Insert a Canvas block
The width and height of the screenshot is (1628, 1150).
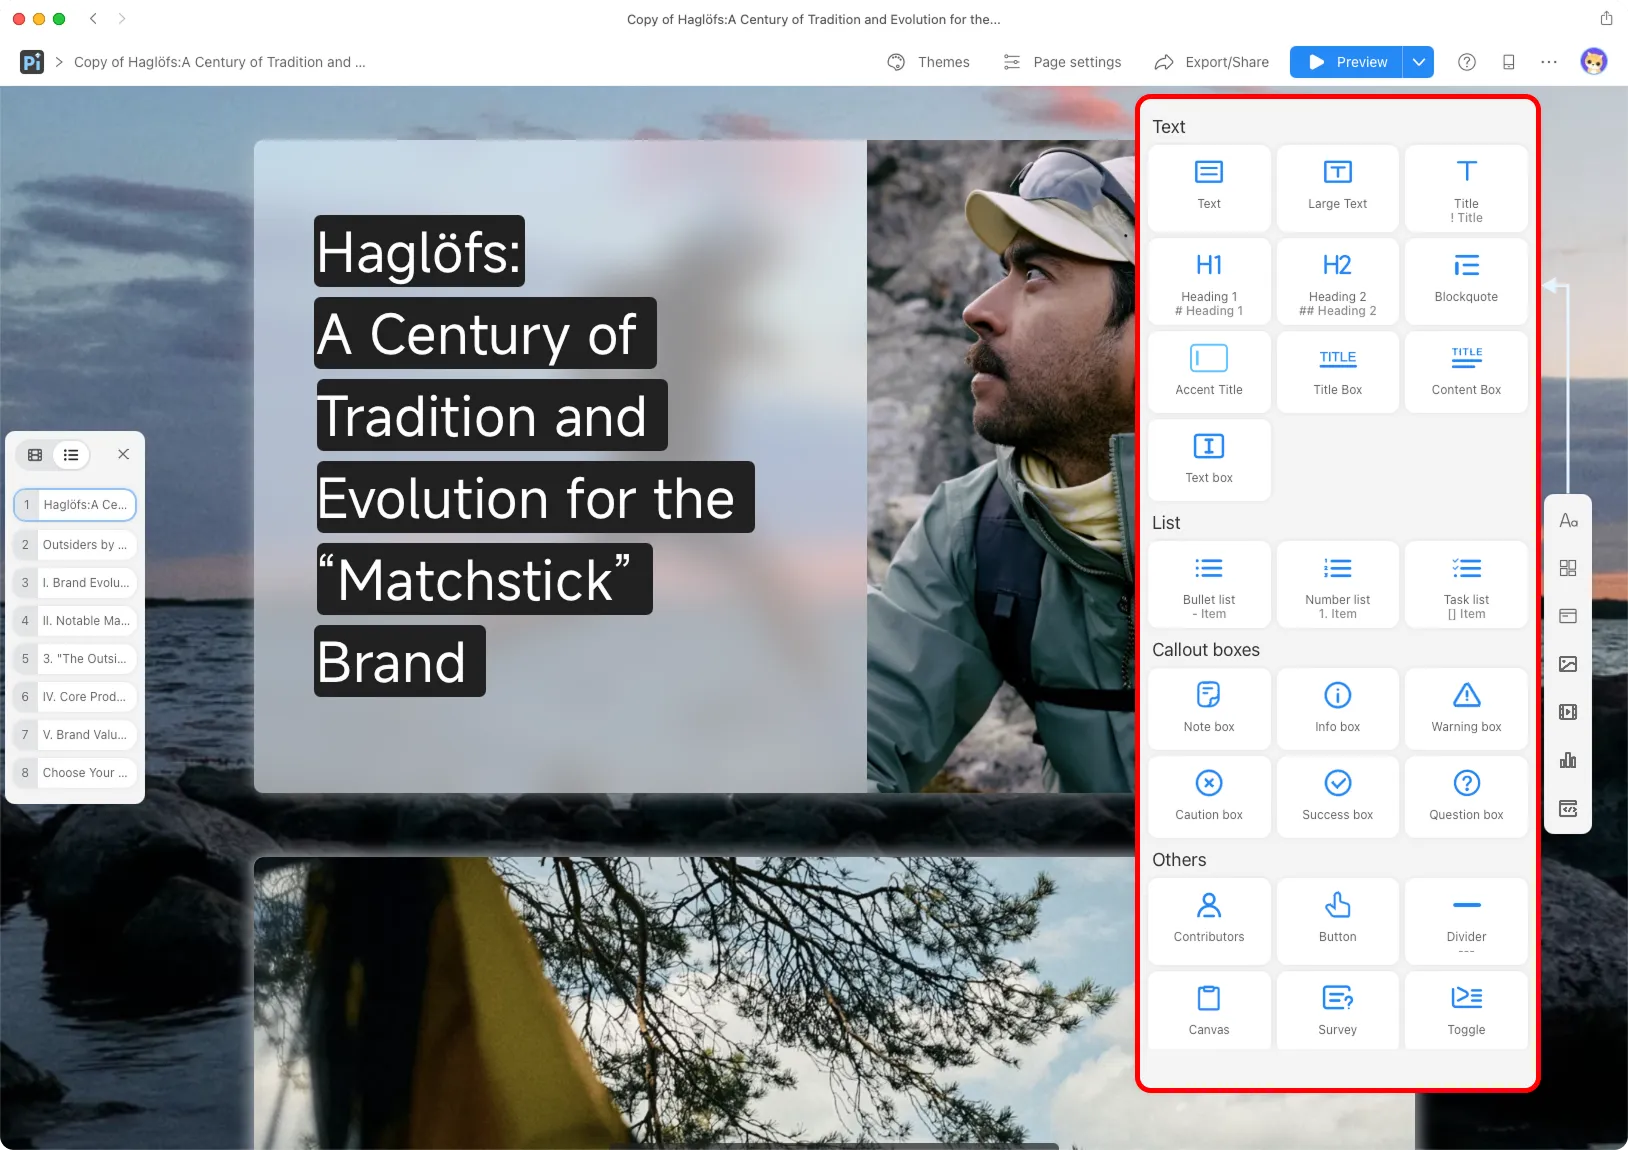pyautogui.click(x=1209, y=1011)
